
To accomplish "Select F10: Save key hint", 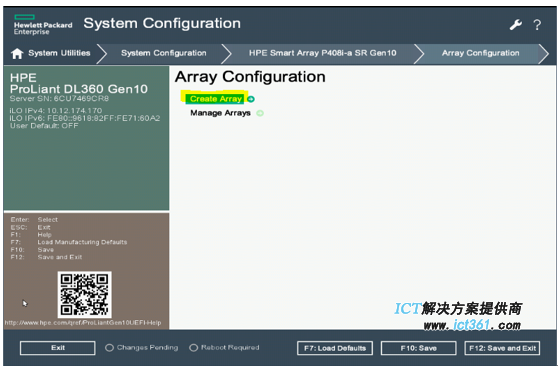I will pyautogui.click(x=32, y=250).
